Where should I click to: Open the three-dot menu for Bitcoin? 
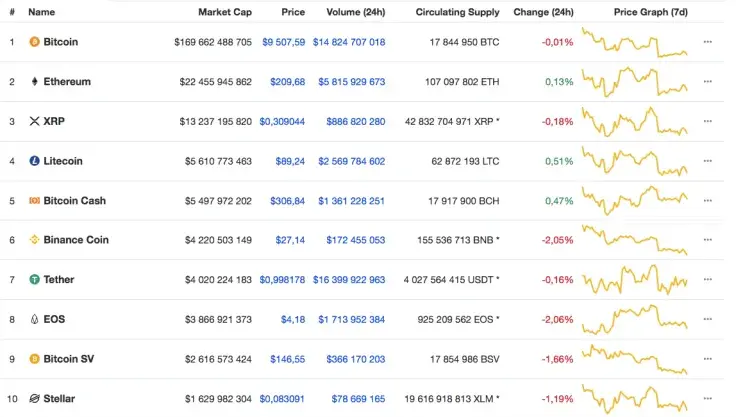(x=708, y=42)
